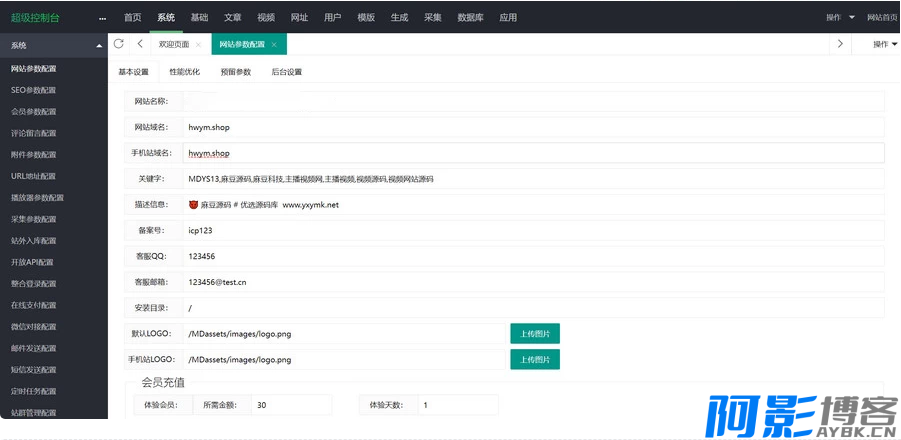Open the 采集 top menu item
The height and width of the screenshot is (440, 901).
click(x=432, y=17)
